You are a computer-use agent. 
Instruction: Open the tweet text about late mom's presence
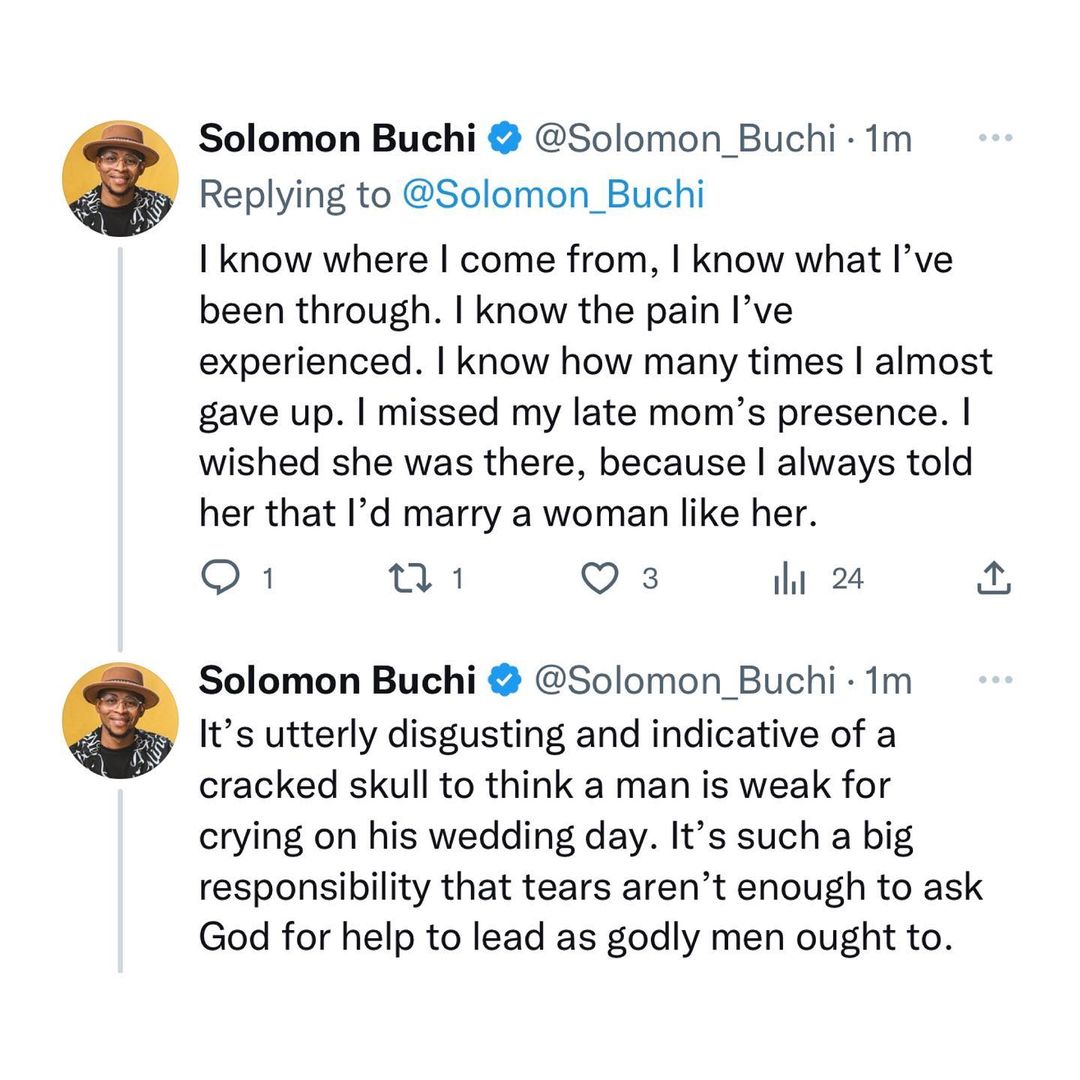[x=590, y=386]
